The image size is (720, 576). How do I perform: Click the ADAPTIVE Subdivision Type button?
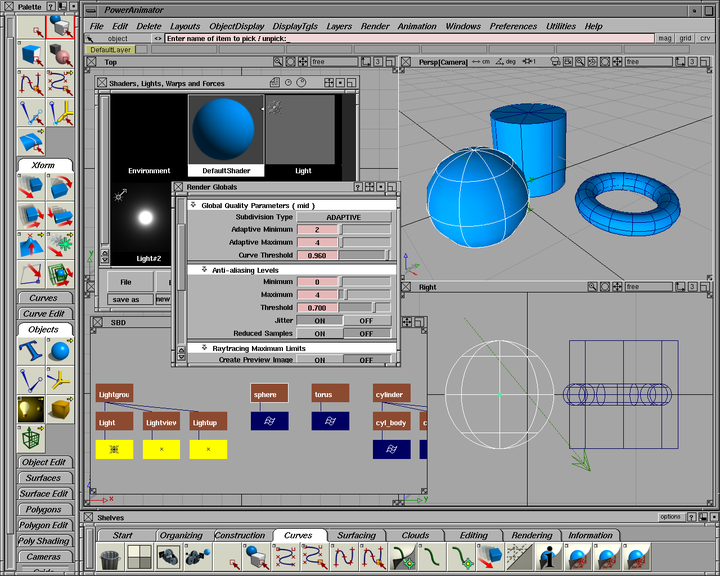click(343, 217)
